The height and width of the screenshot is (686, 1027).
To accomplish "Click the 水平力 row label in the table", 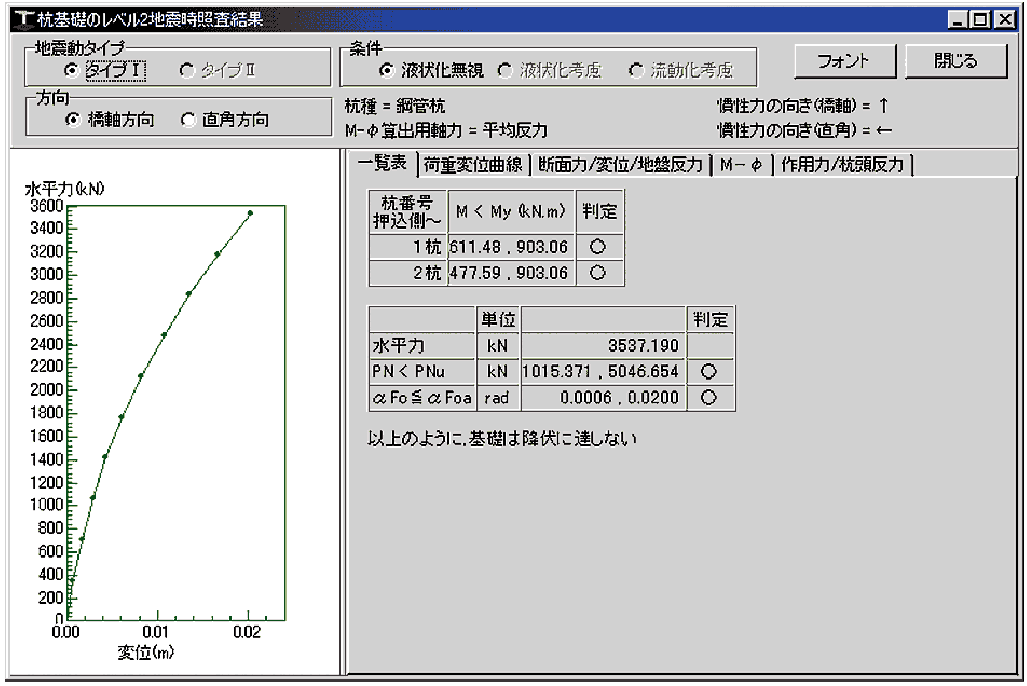I will pos(422,345).
